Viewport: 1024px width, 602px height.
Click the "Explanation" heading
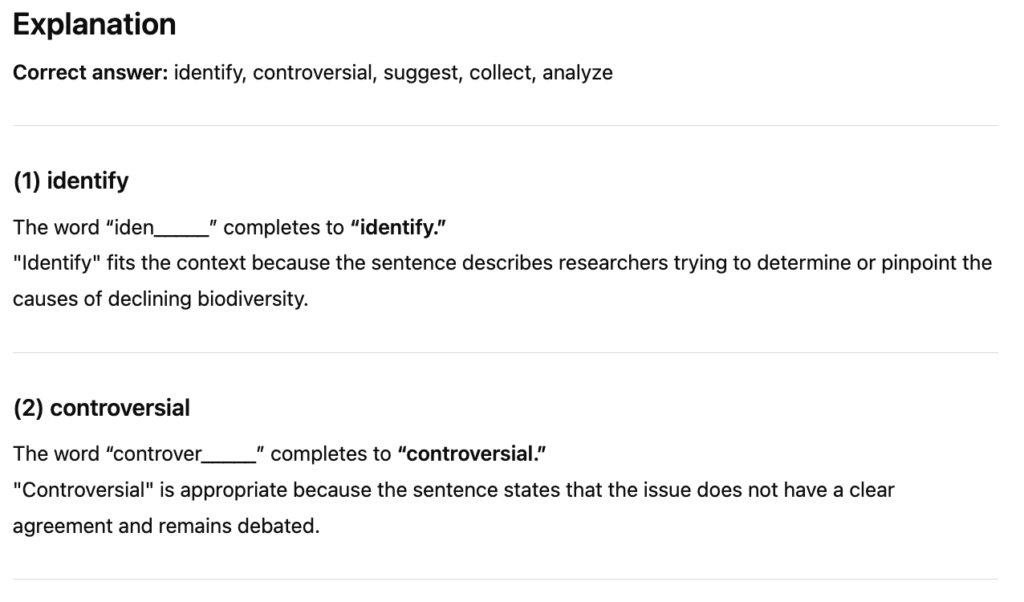[94, 25]
